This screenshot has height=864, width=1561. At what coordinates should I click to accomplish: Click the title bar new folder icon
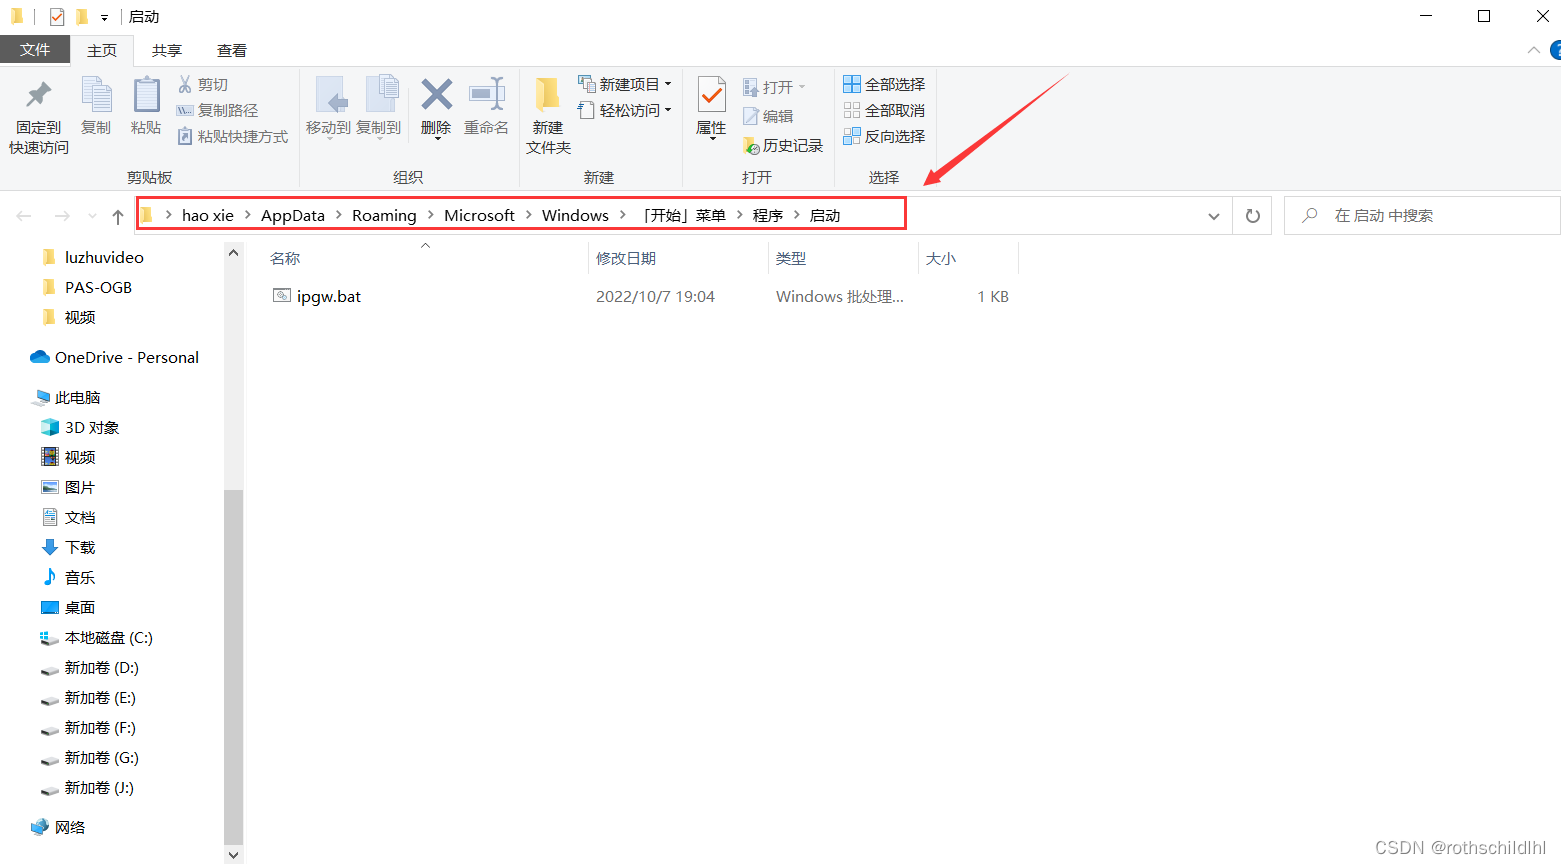pyautogui.click(x=82, y=16)
